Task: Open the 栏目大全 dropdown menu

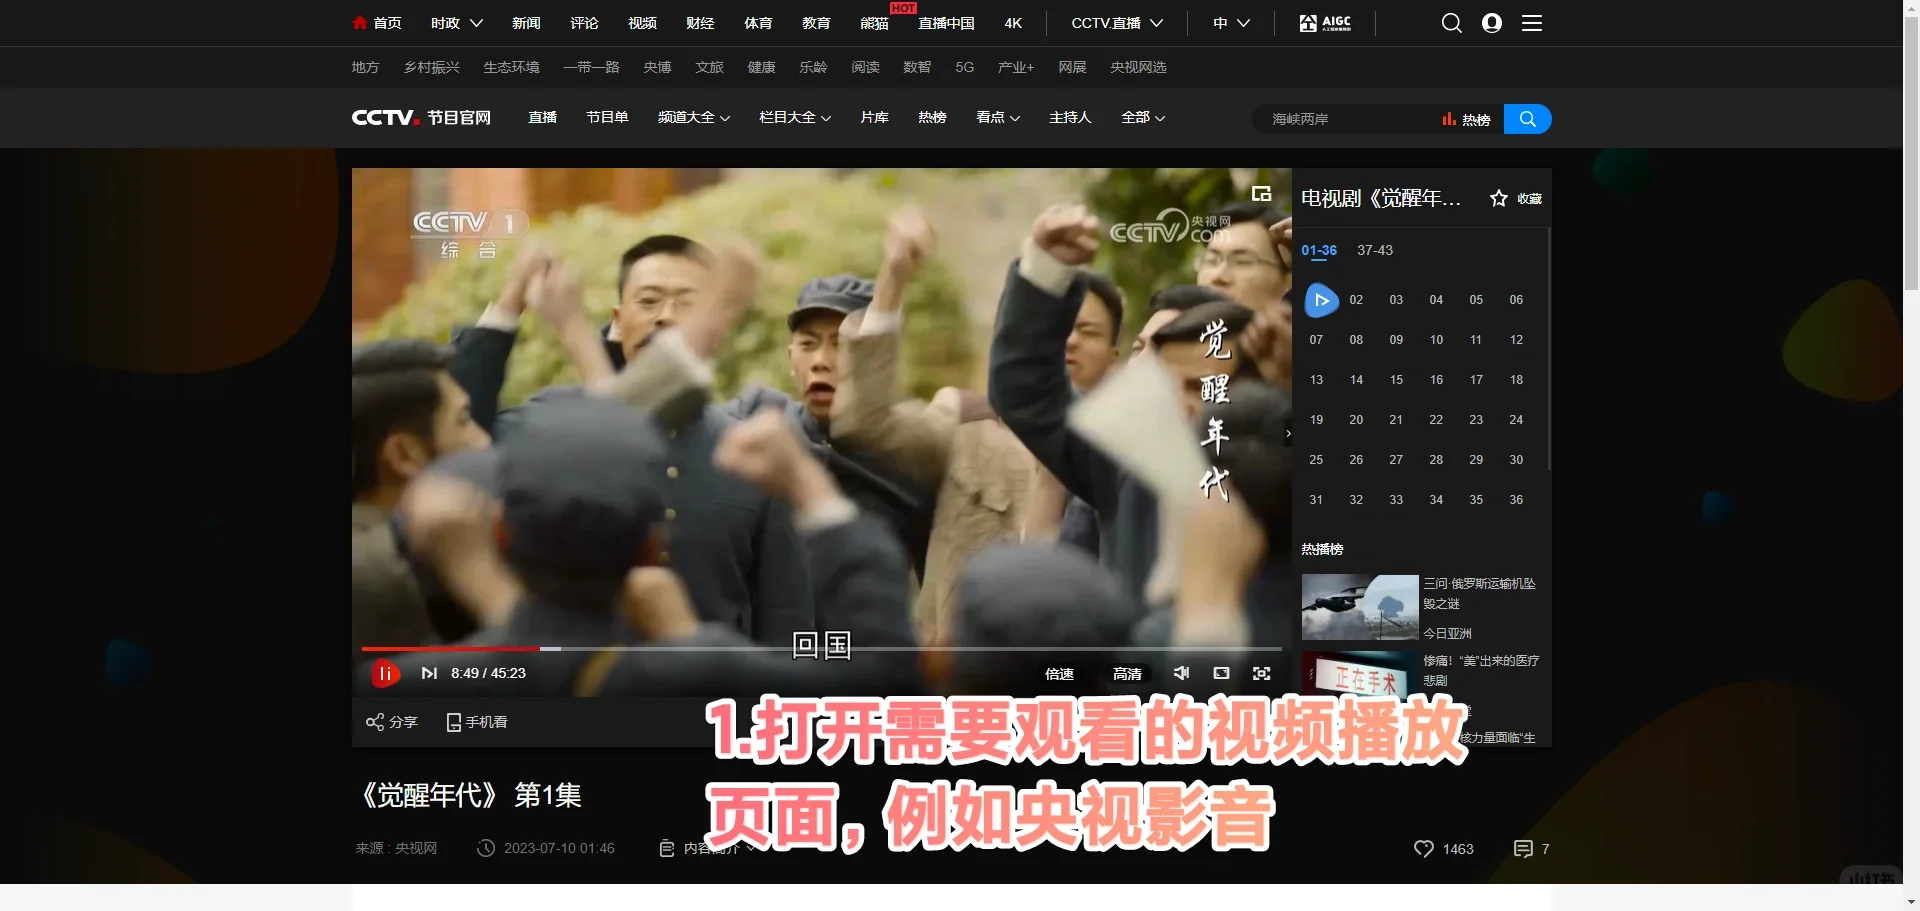Action: point(793,118)
